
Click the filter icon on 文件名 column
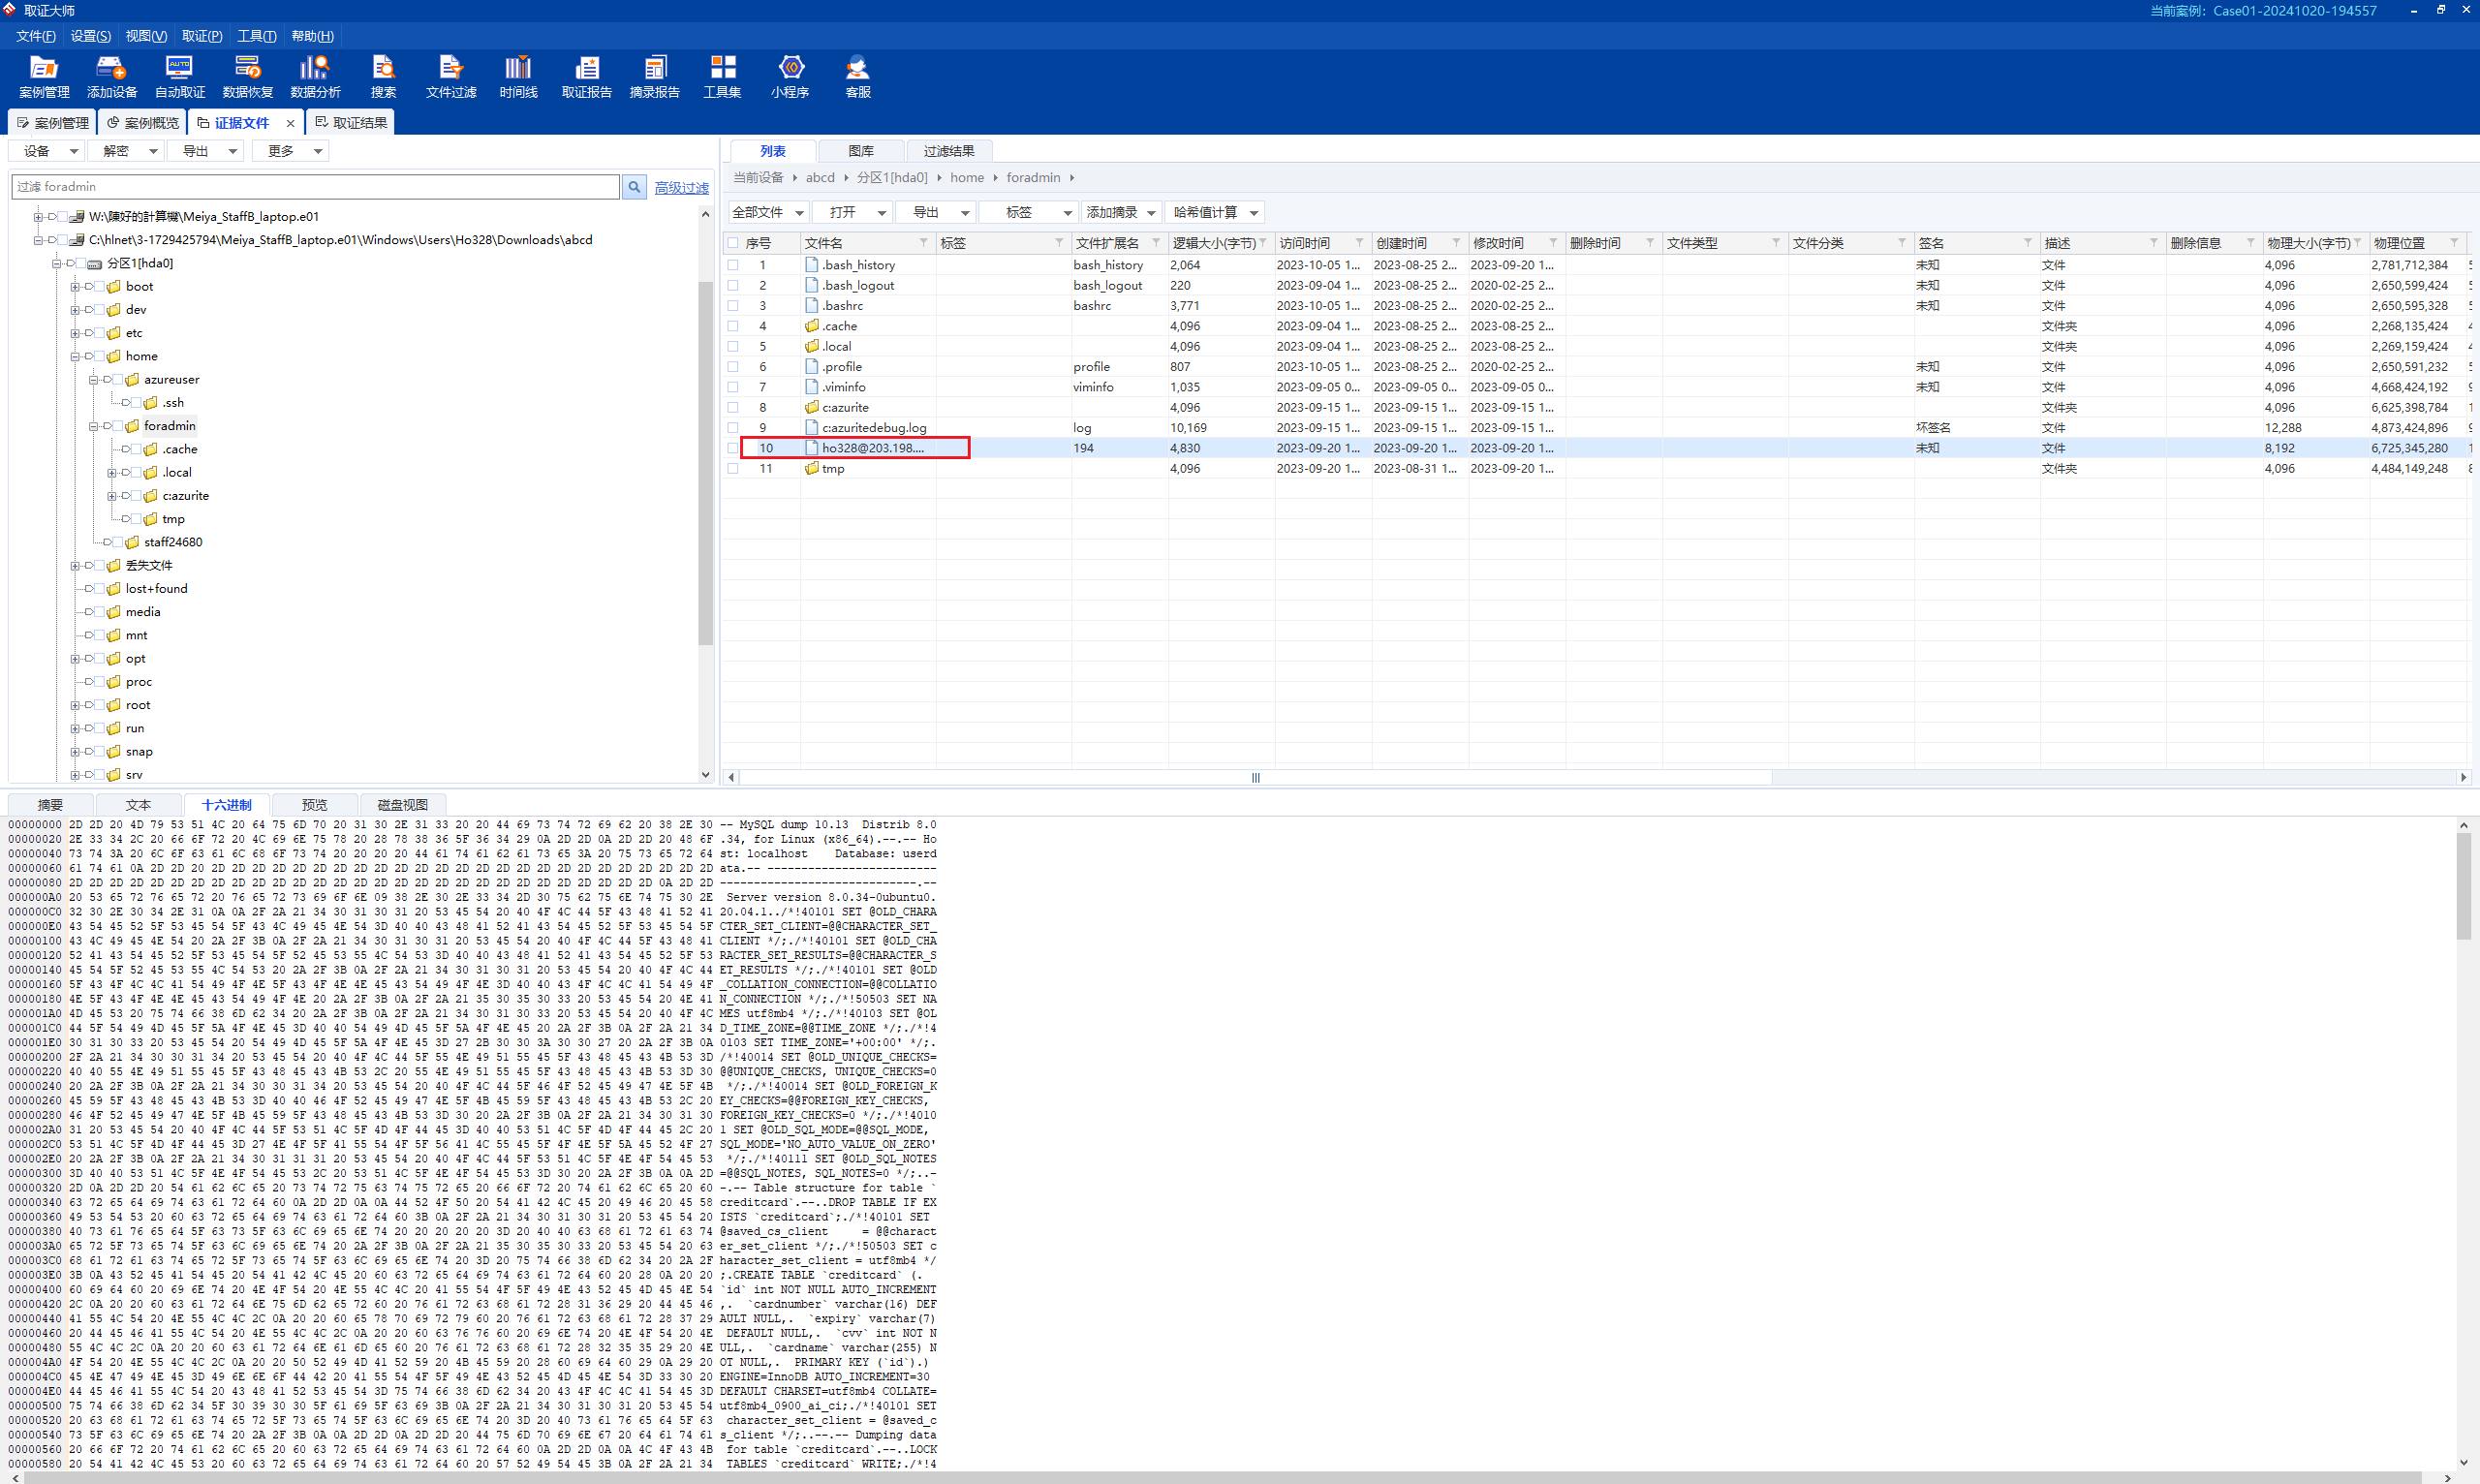click(x=923, y=243)
